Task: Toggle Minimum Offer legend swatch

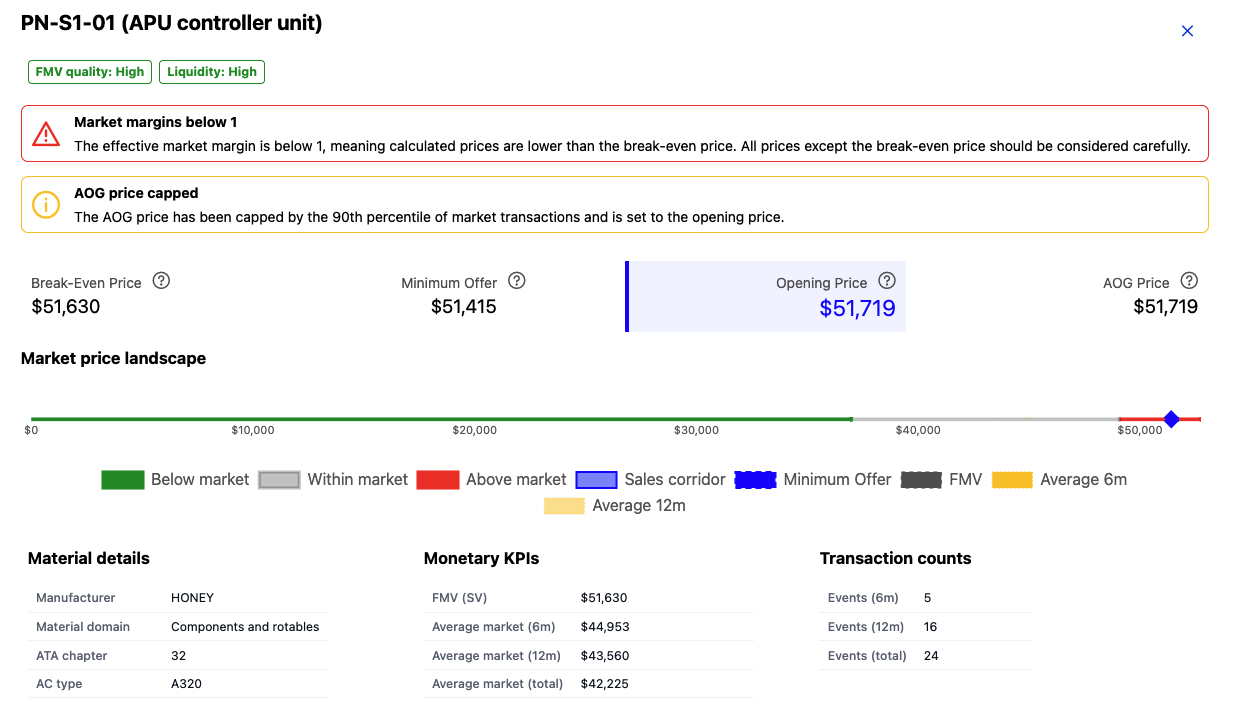Action: (755, 480)
